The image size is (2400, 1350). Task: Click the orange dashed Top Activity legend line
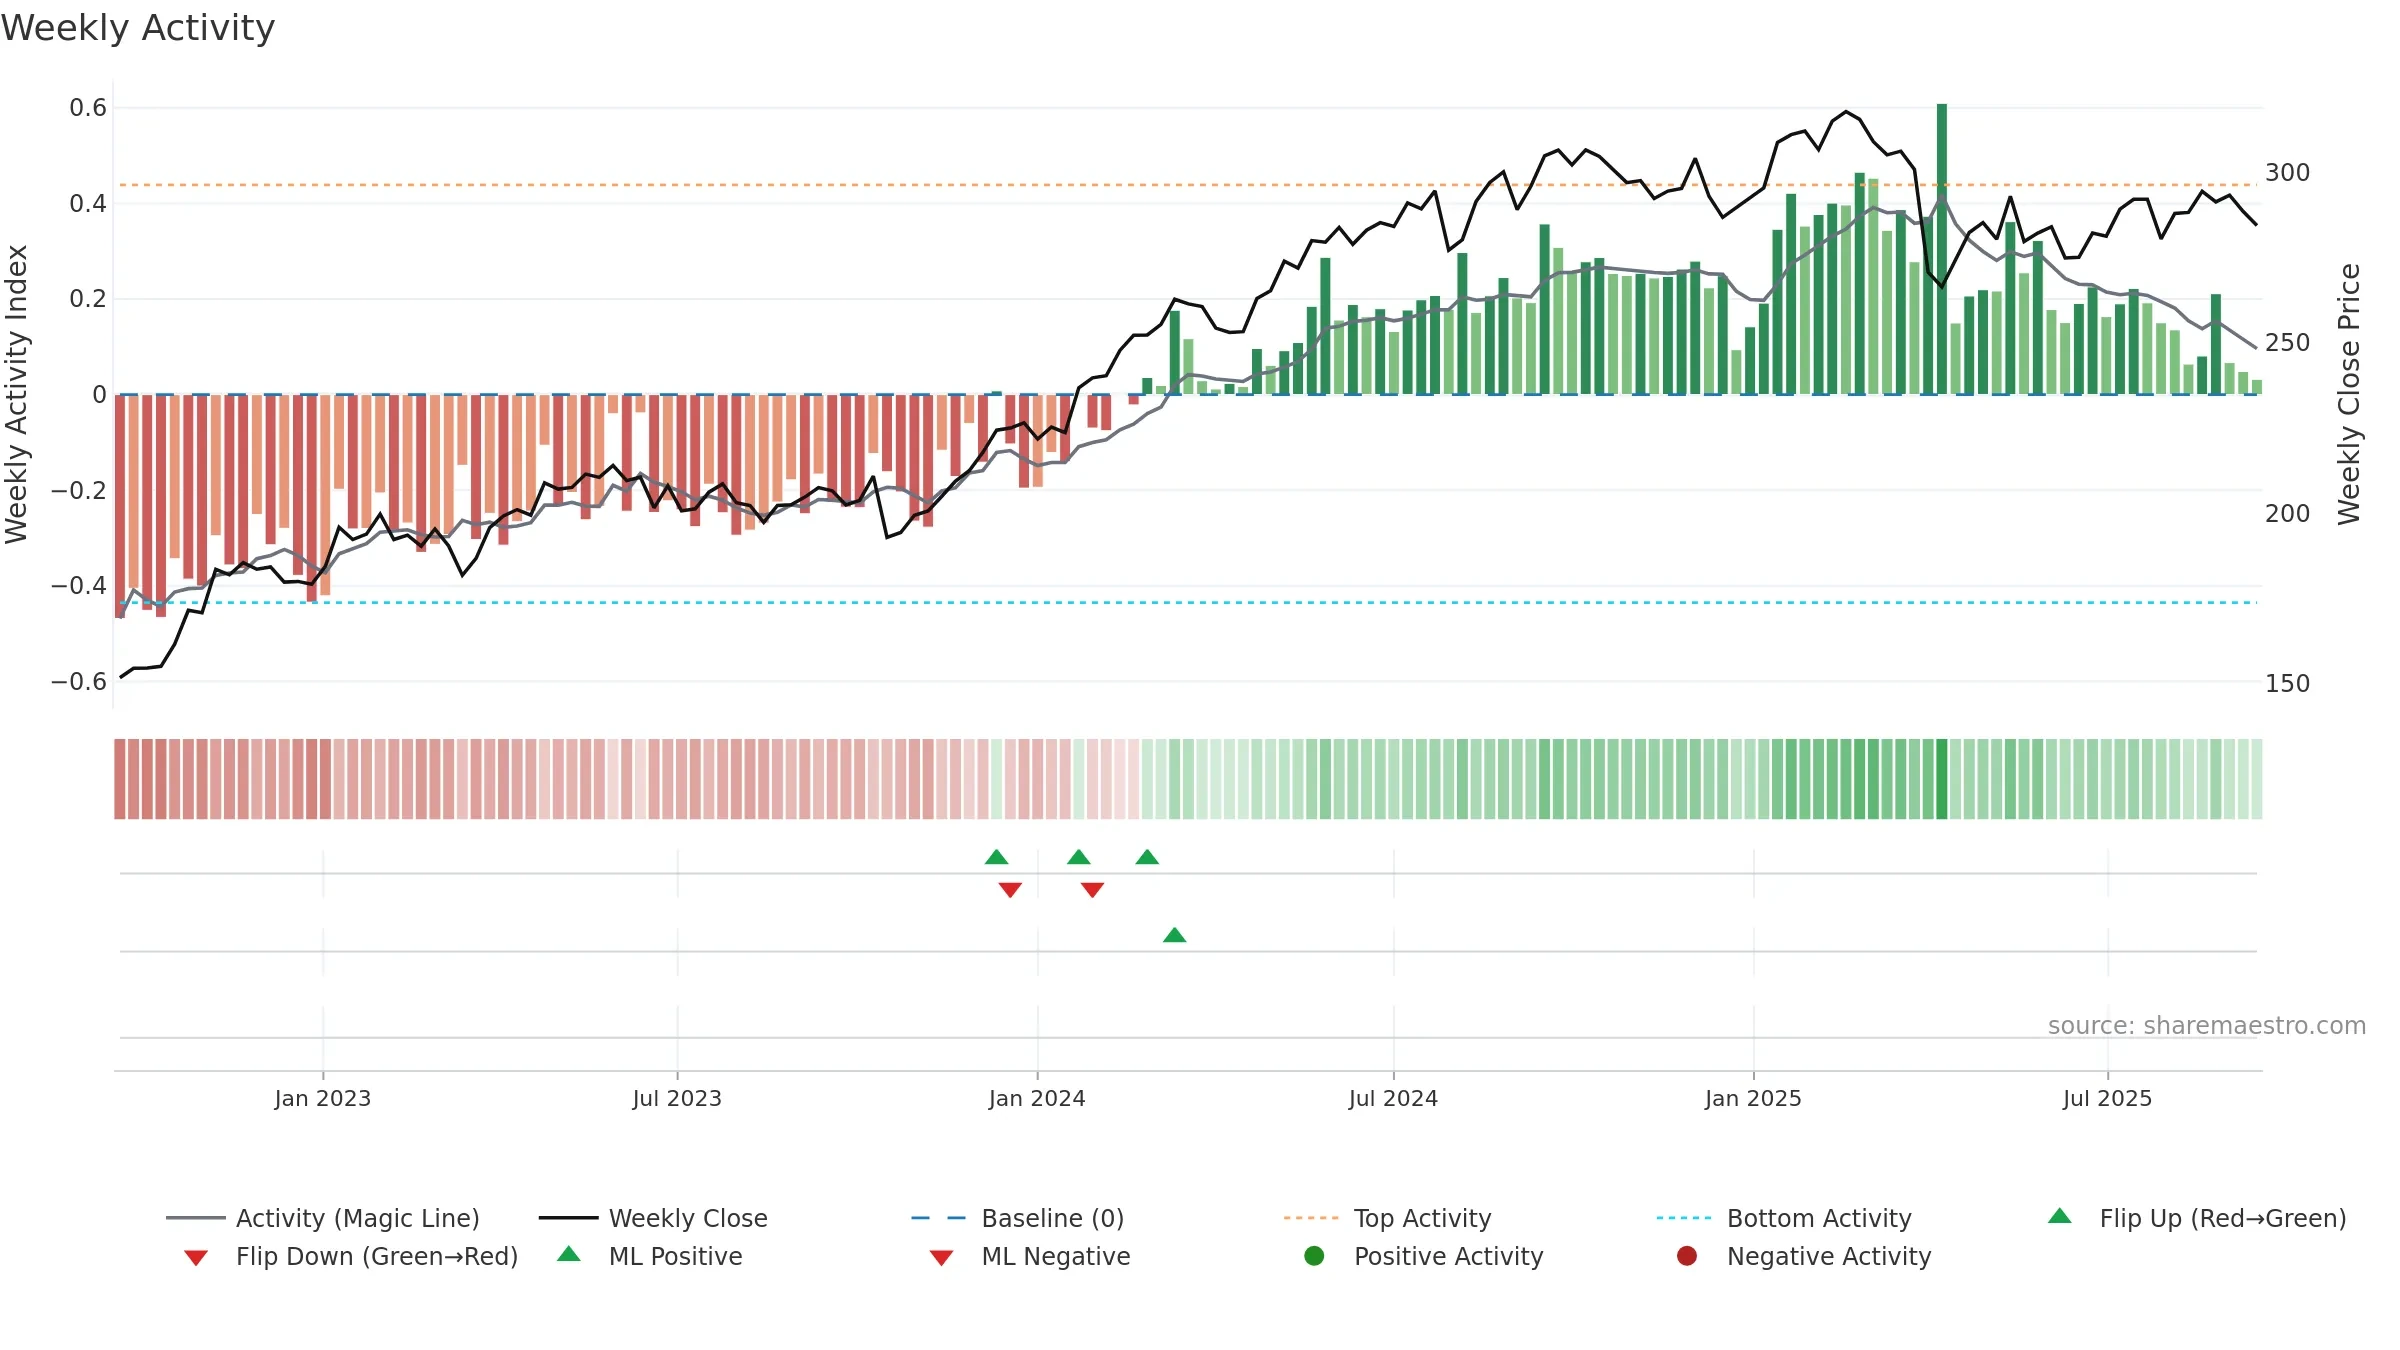pos(1311,1218)
